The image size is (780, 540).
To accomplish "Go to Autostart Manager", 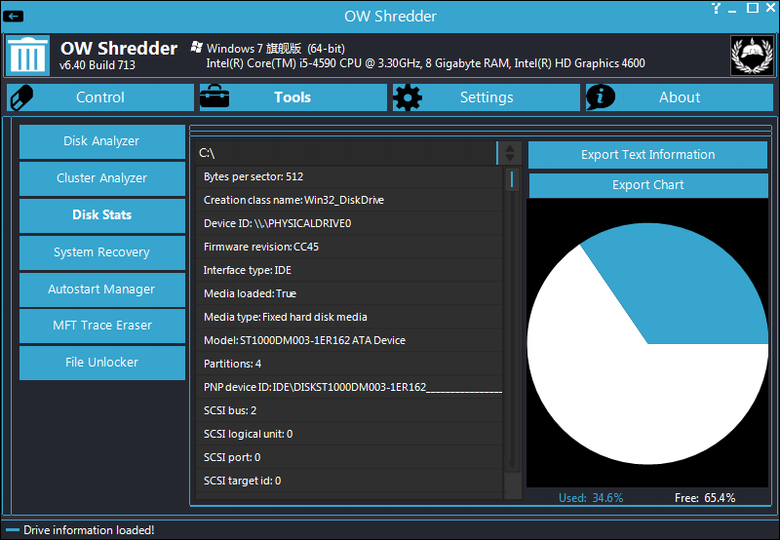I will (102, 289).
